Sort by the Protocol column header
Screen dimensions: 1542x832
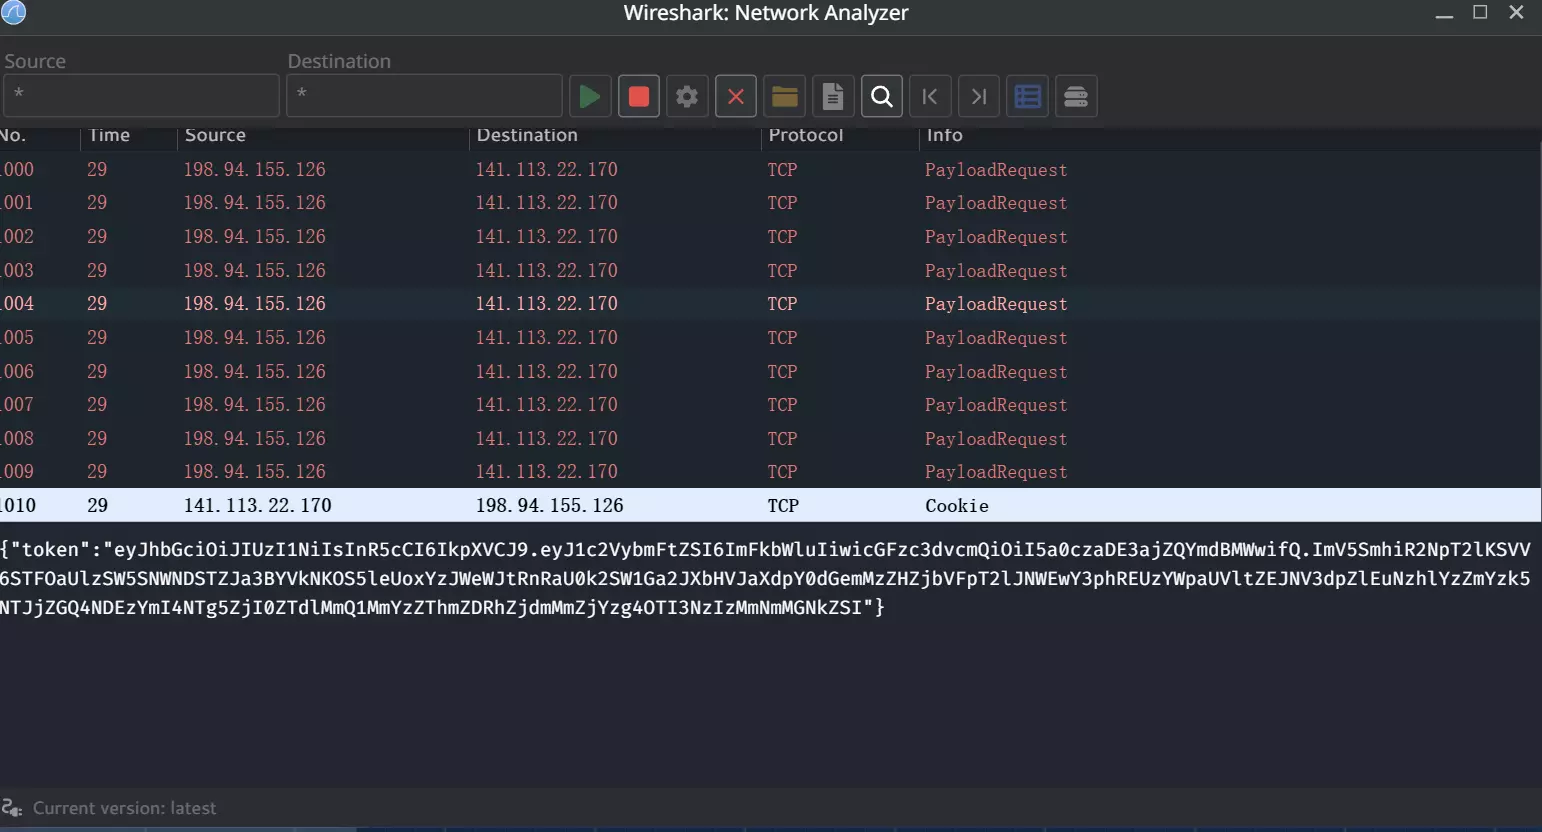coord(806,135)
